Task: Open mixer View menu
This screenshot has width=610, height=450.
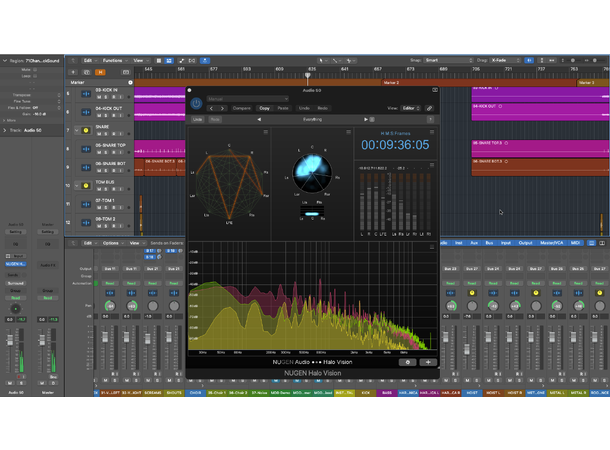Action: pyautogui.click(x=136, y=243)
